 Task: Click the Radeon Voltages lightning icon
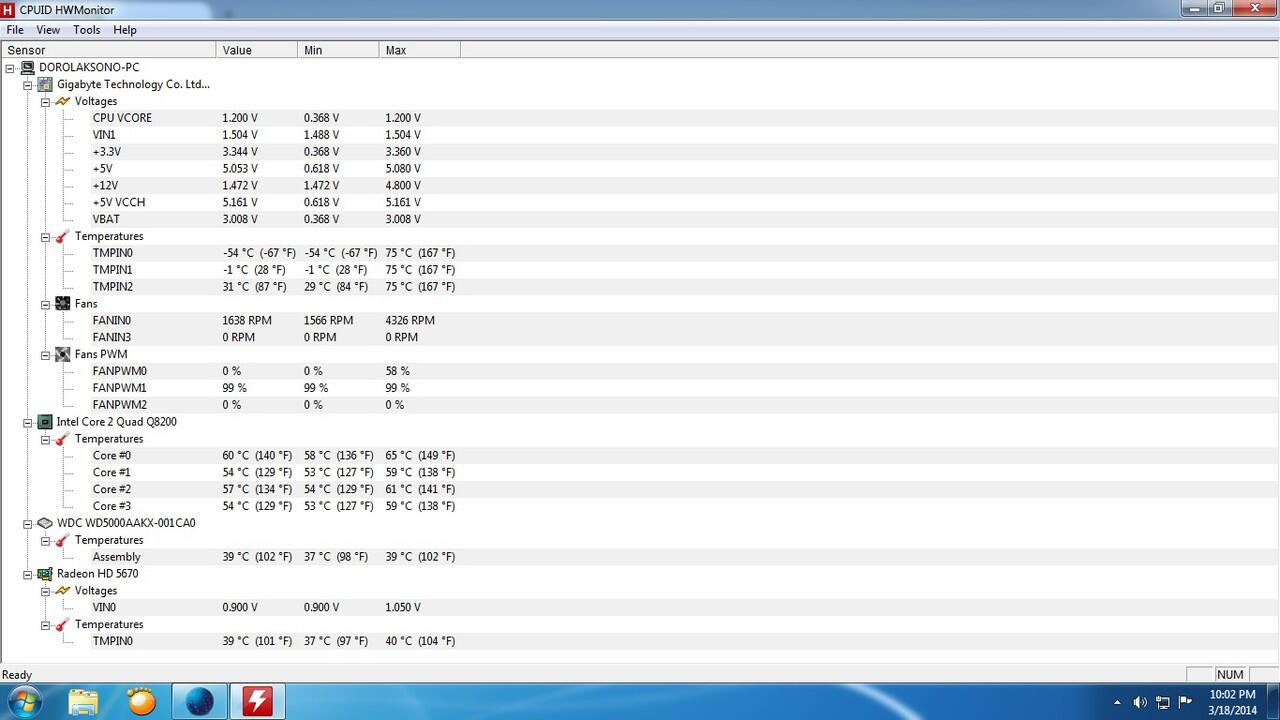pyautogui.click(x=63, y=591)
